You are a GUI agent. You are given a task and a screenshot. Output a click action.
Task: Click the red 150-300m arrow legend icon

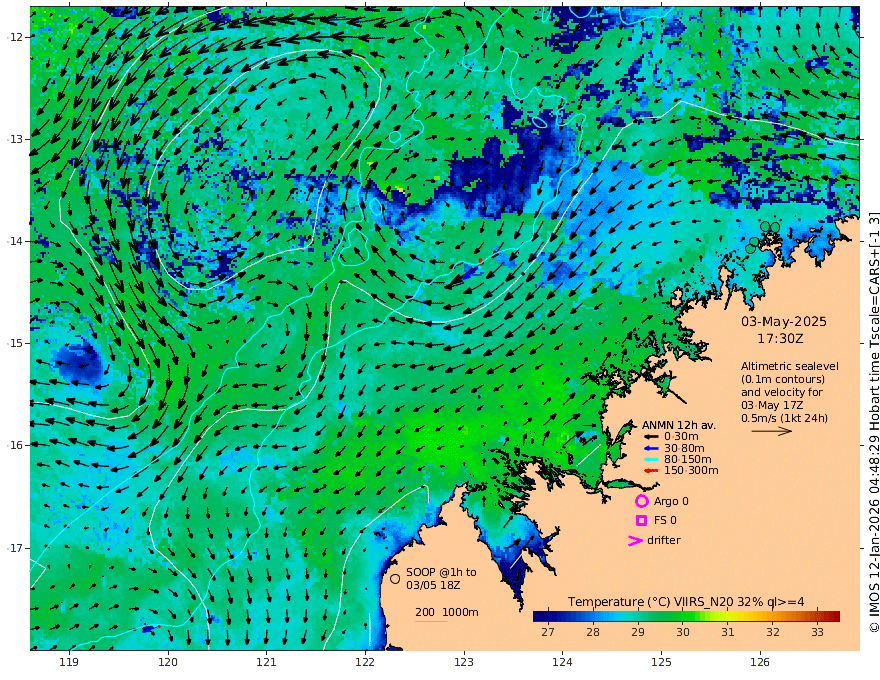pyautogui.click(x=651, y=471)
